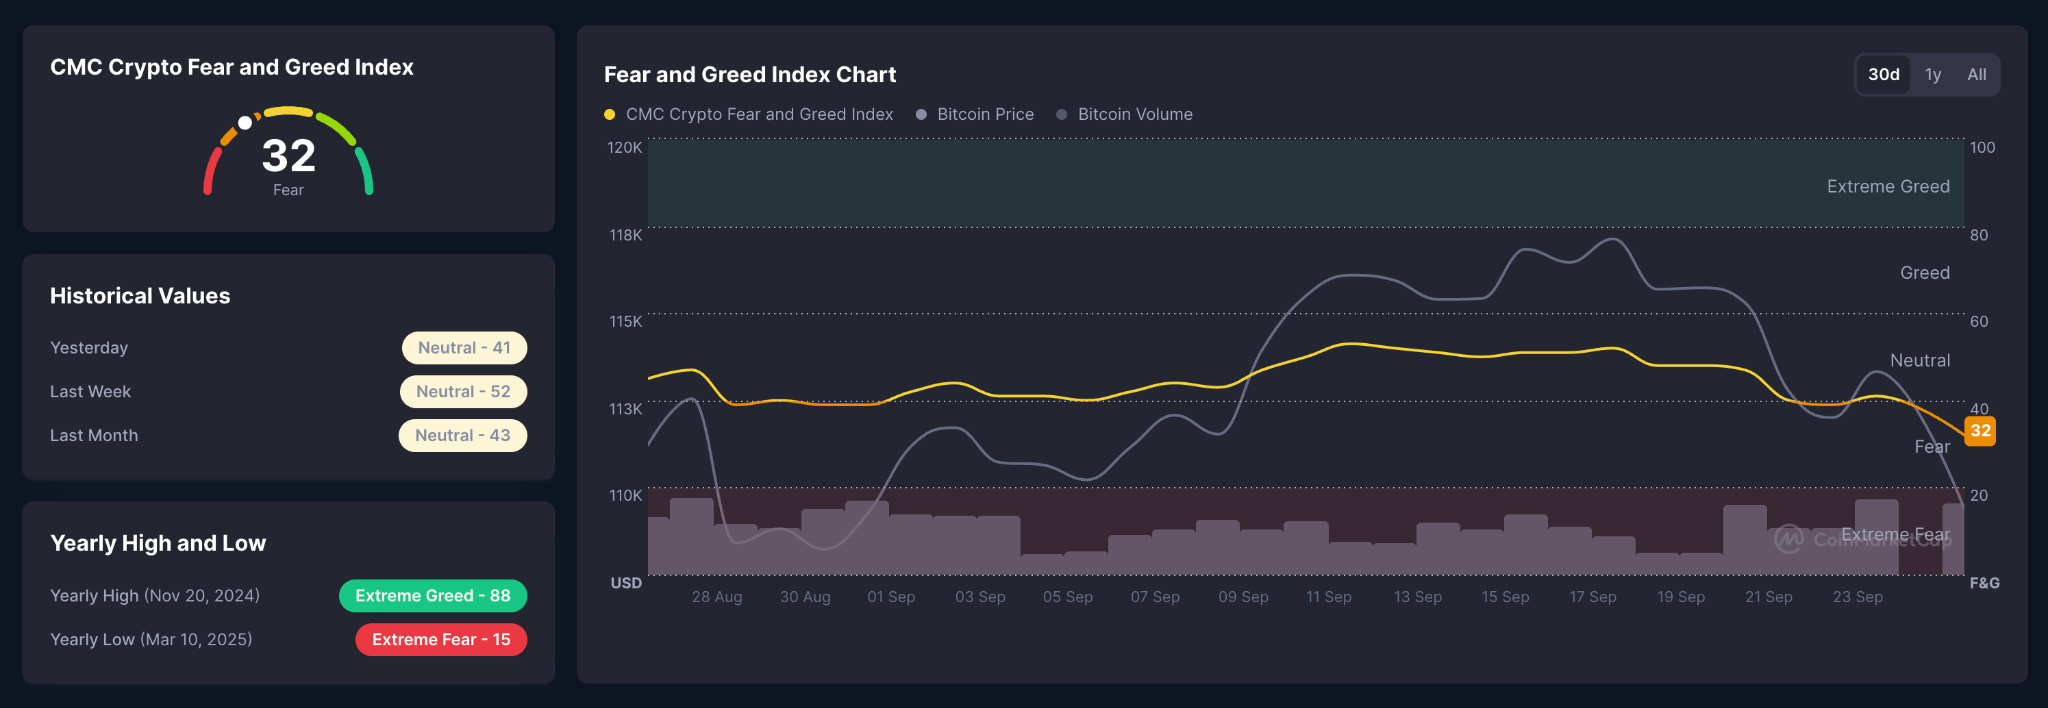Click the gauge's white indicator dot

point(245,123)
